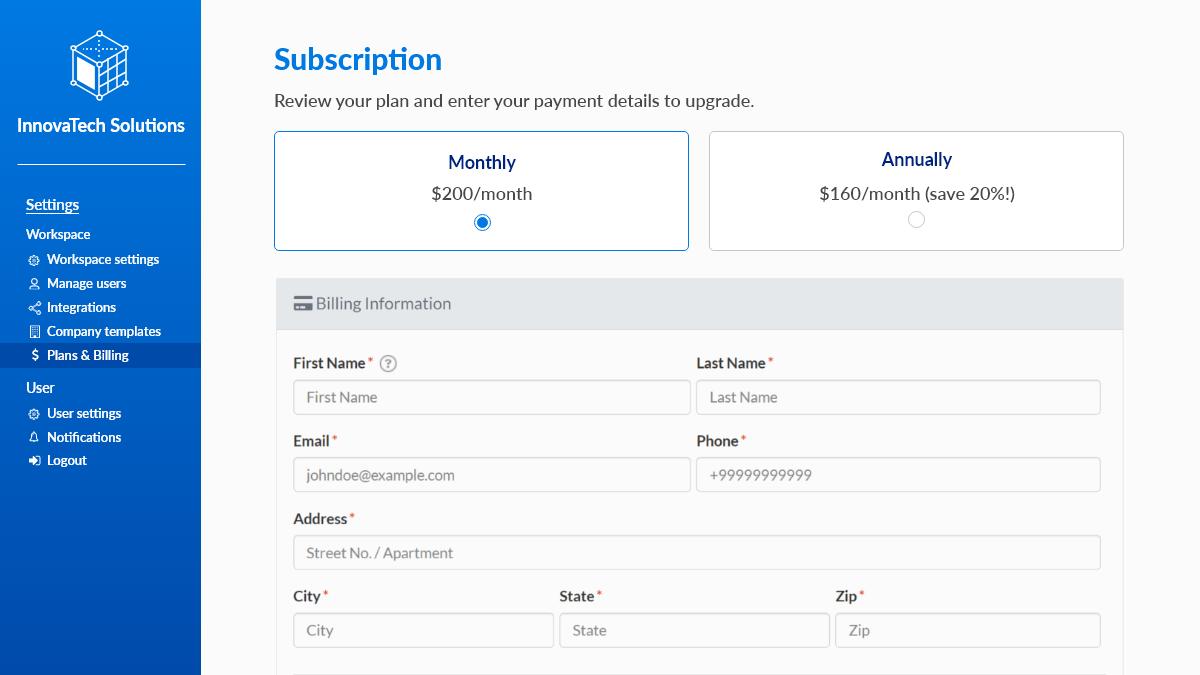The width and height of the screenshot is (1200, 675).
Task: Click the State field label
Action: click(577, 596)
